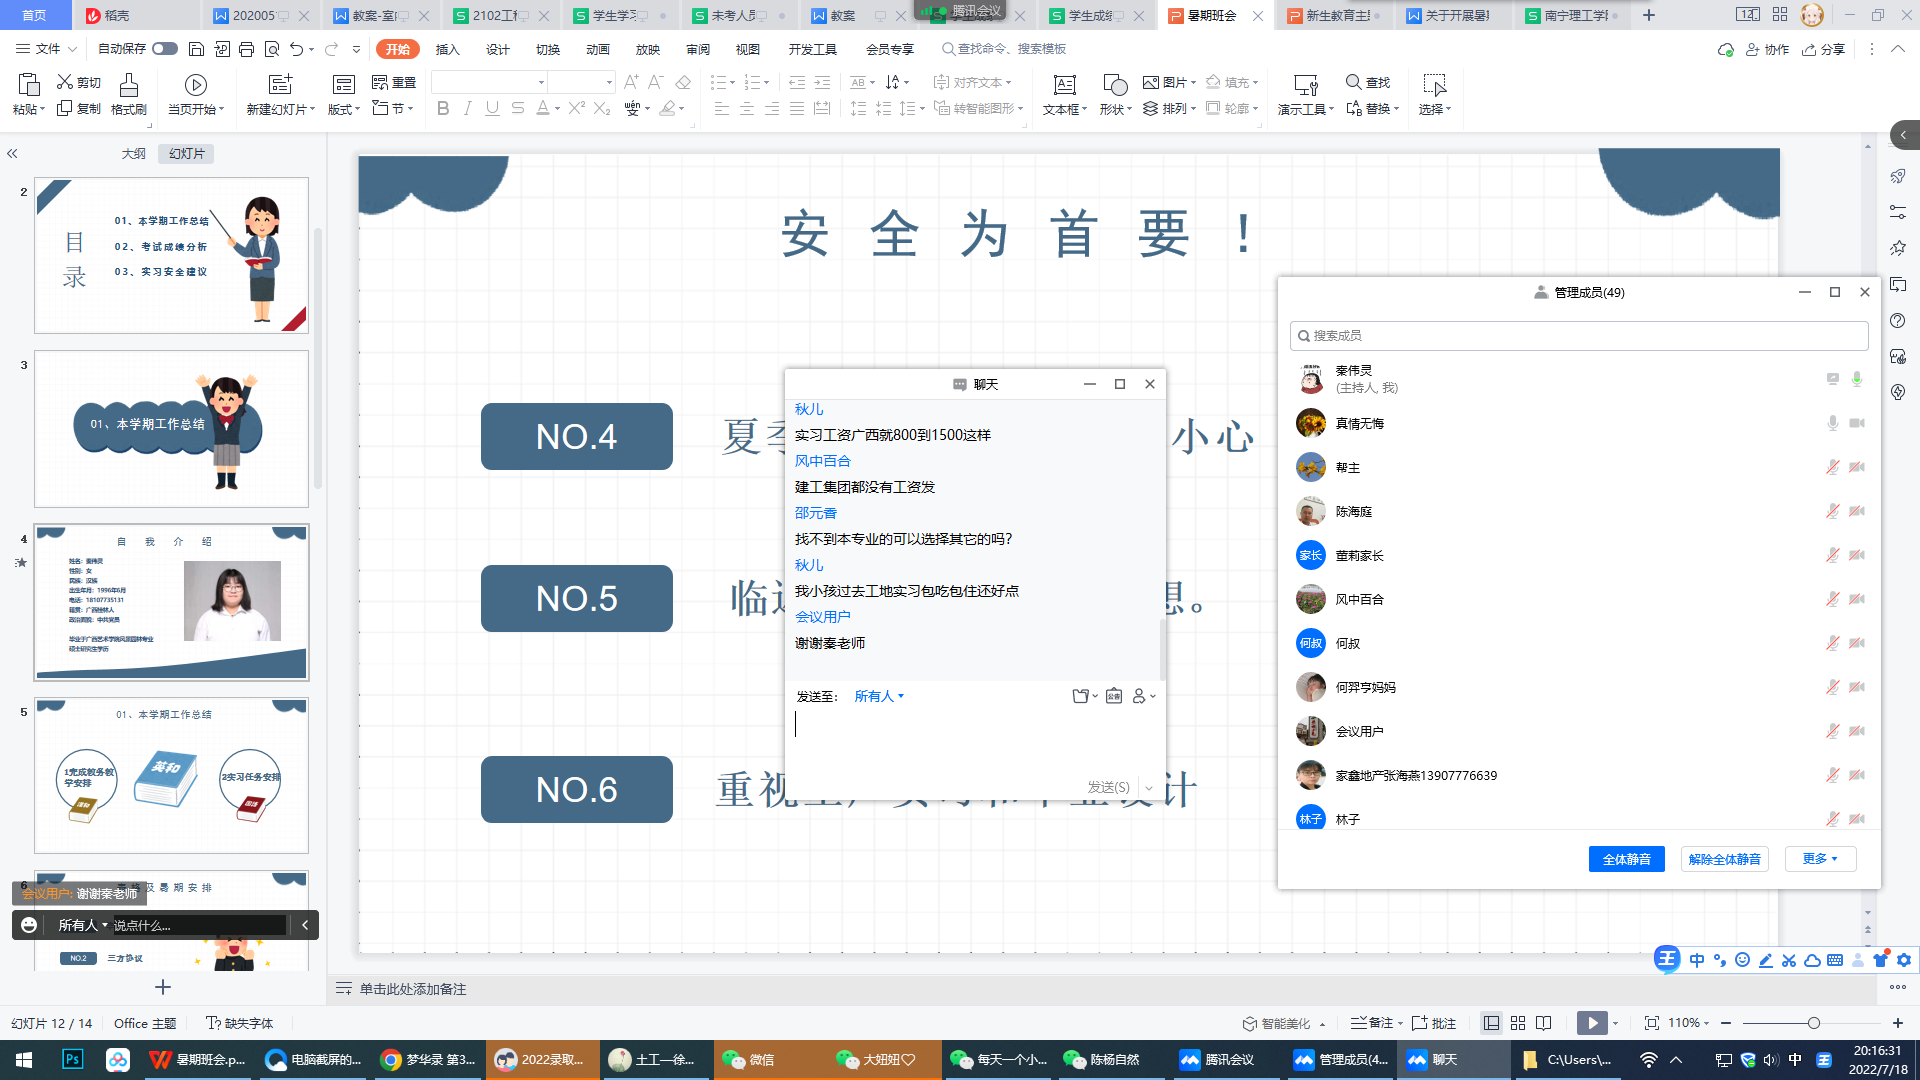
Task: Click the Shapes (形状) icon
Action: 1114,86
